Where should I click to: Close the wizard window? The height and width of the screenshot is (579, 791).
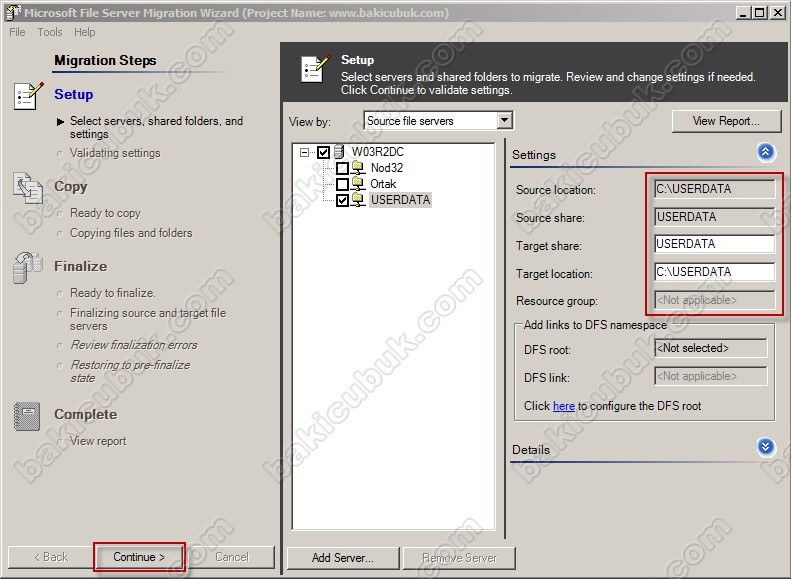[777, 13]
